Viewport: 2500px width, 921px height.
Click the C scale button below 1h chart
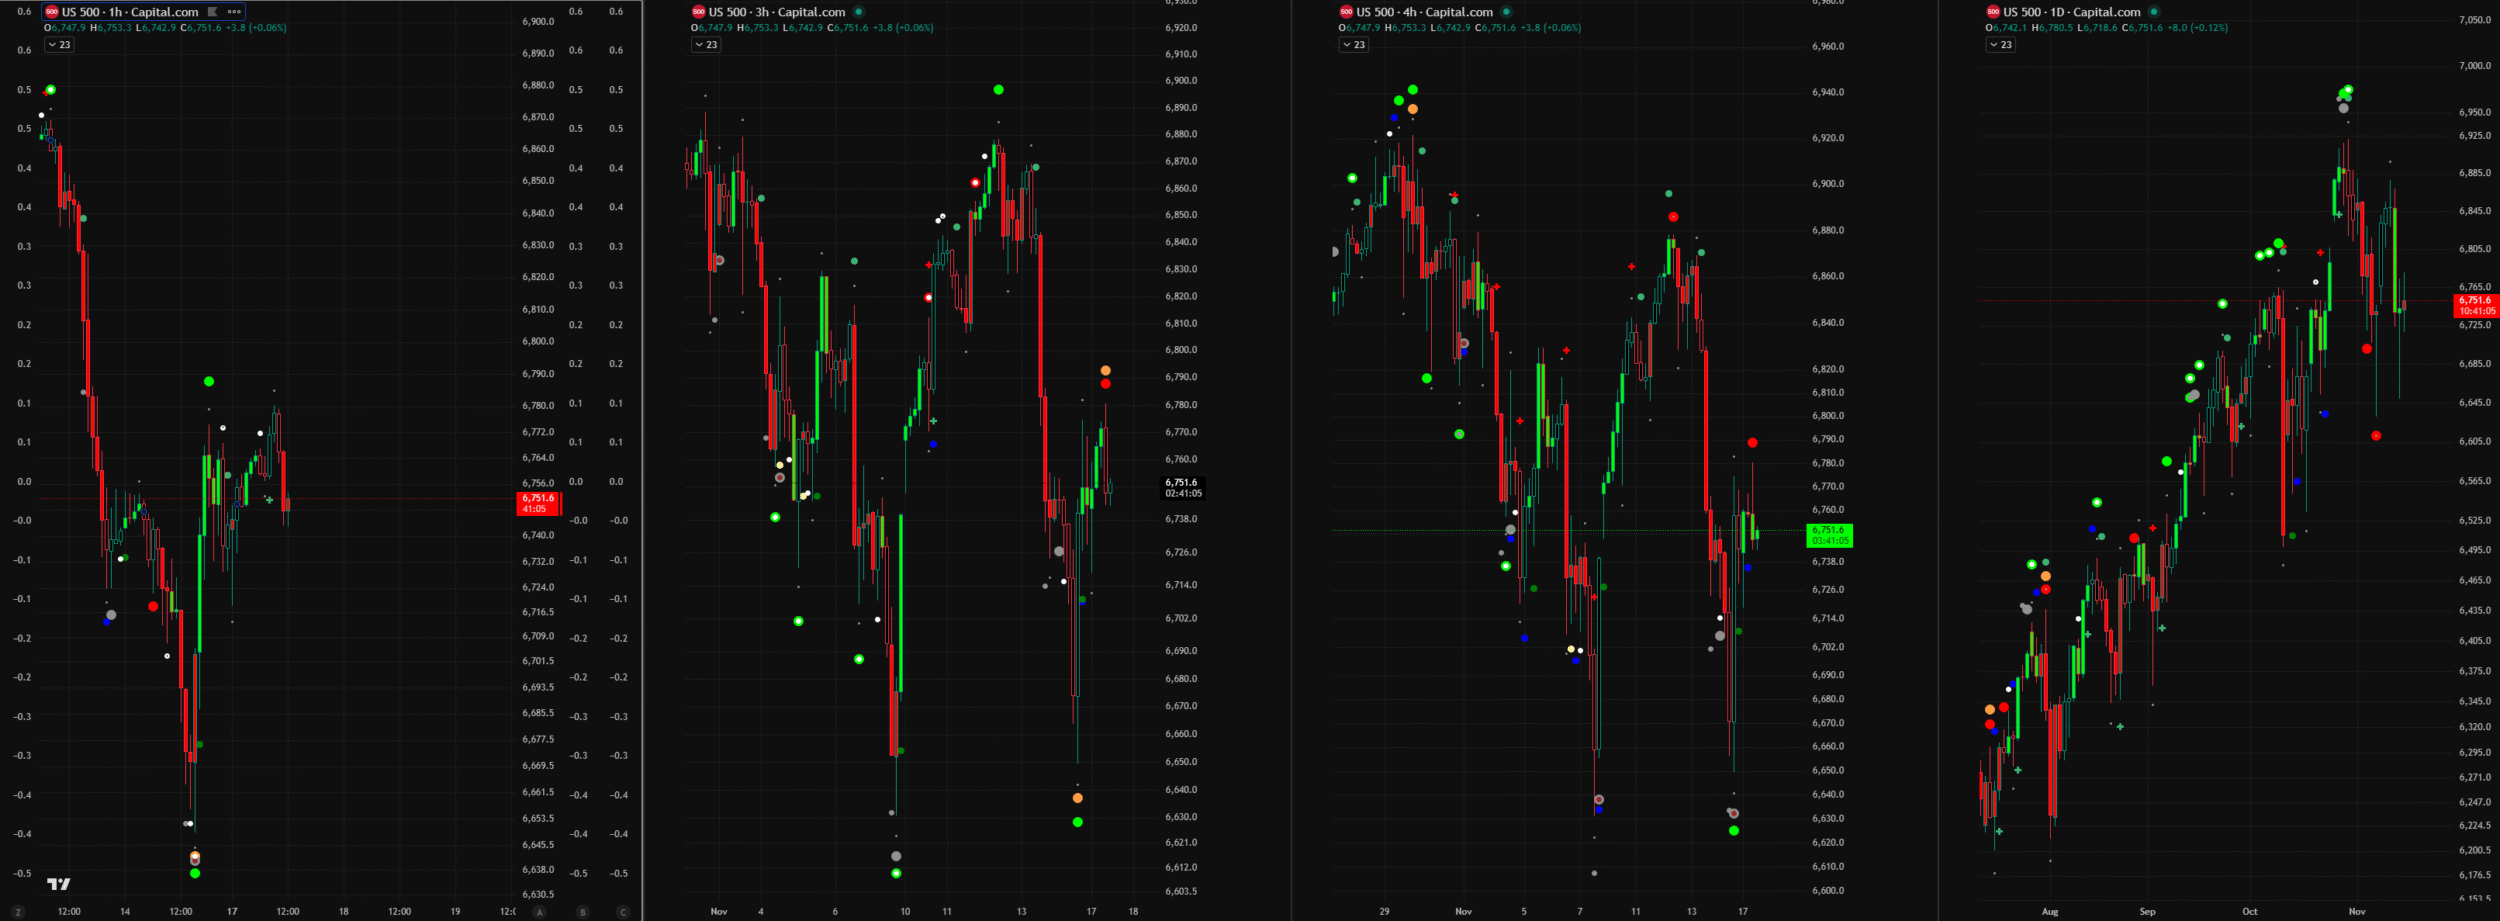click(623, 912)
